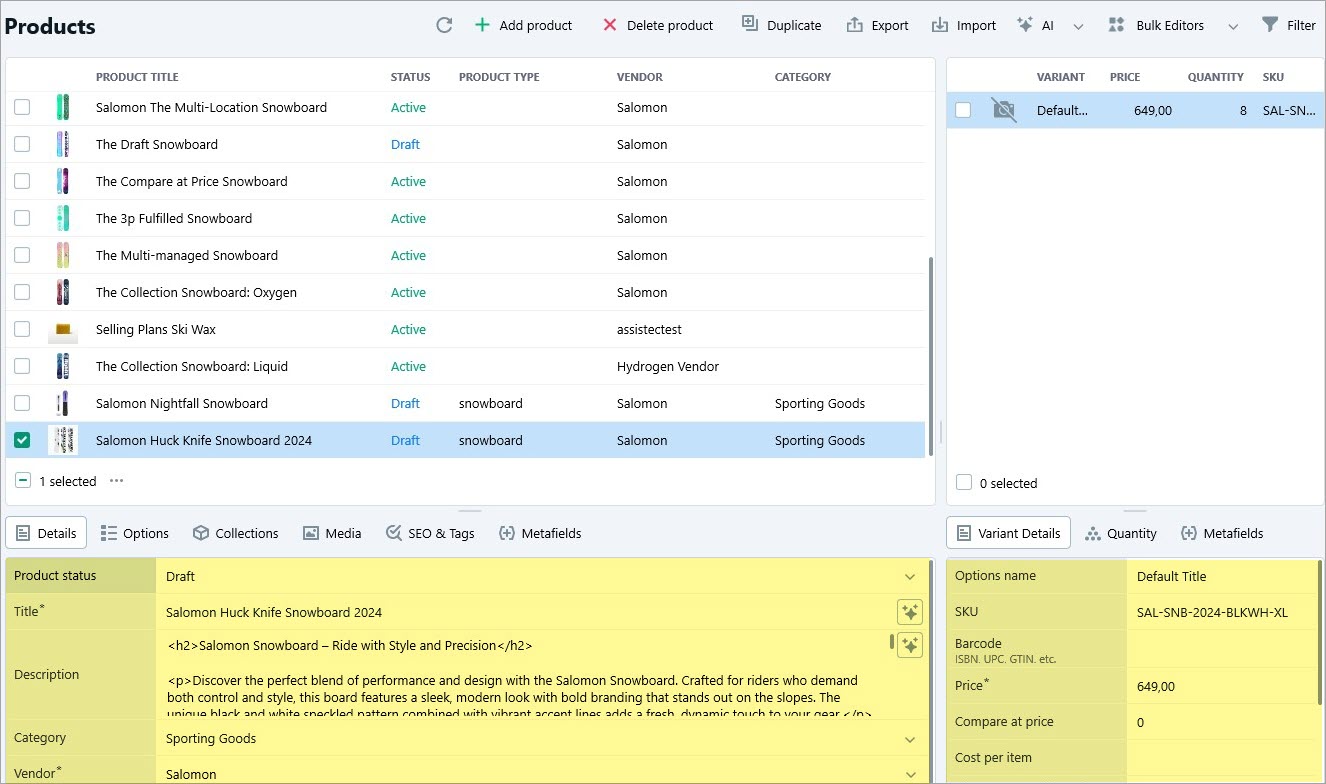Screen dimensions: 1326x784
Task: Click the Export button label
Action: (890, 25)
